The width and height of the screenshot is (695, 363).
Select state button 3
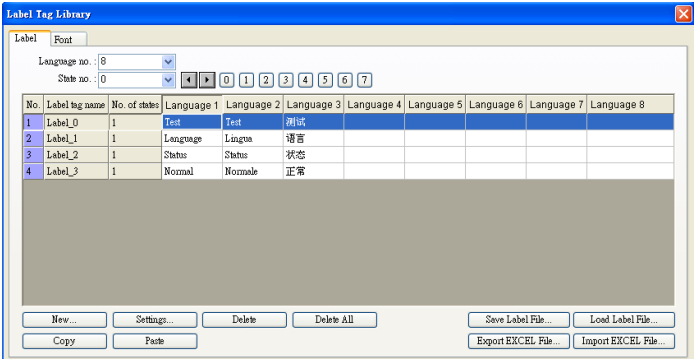click(x=286, y=80)
